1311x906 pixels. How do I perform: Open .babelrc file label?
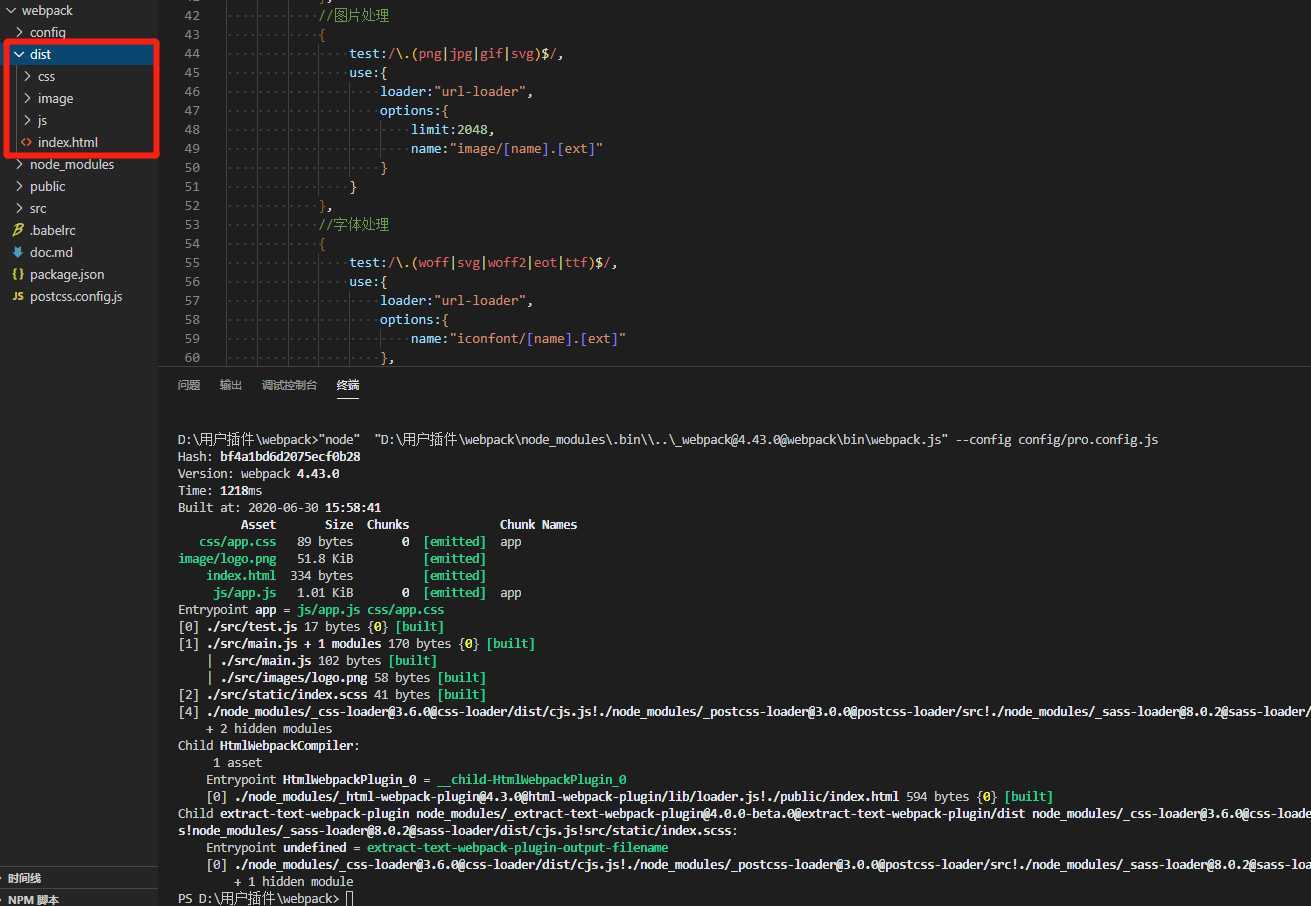point(53,231)
